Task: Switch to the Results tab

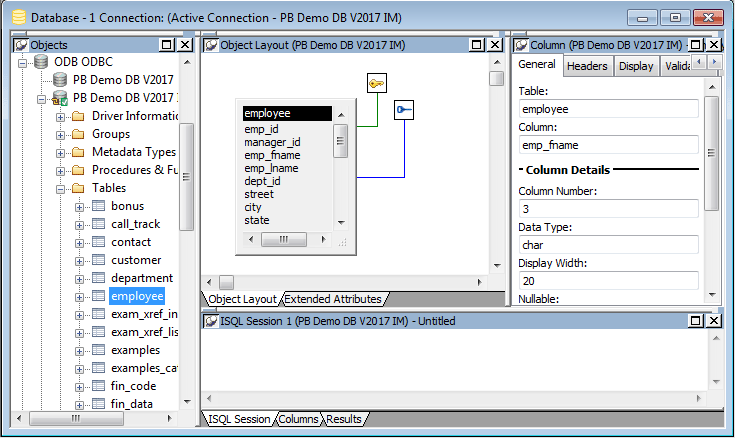Action: (344, 419)
